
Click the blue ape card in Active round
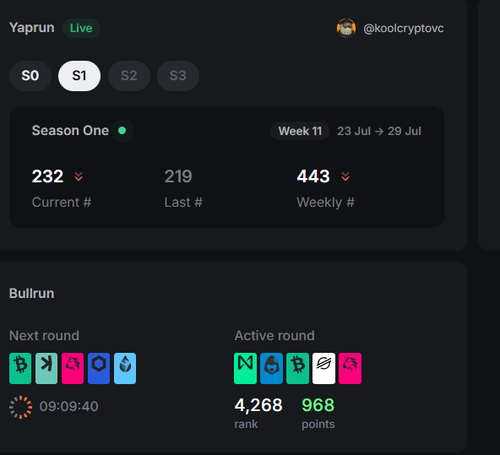point(271,368)
